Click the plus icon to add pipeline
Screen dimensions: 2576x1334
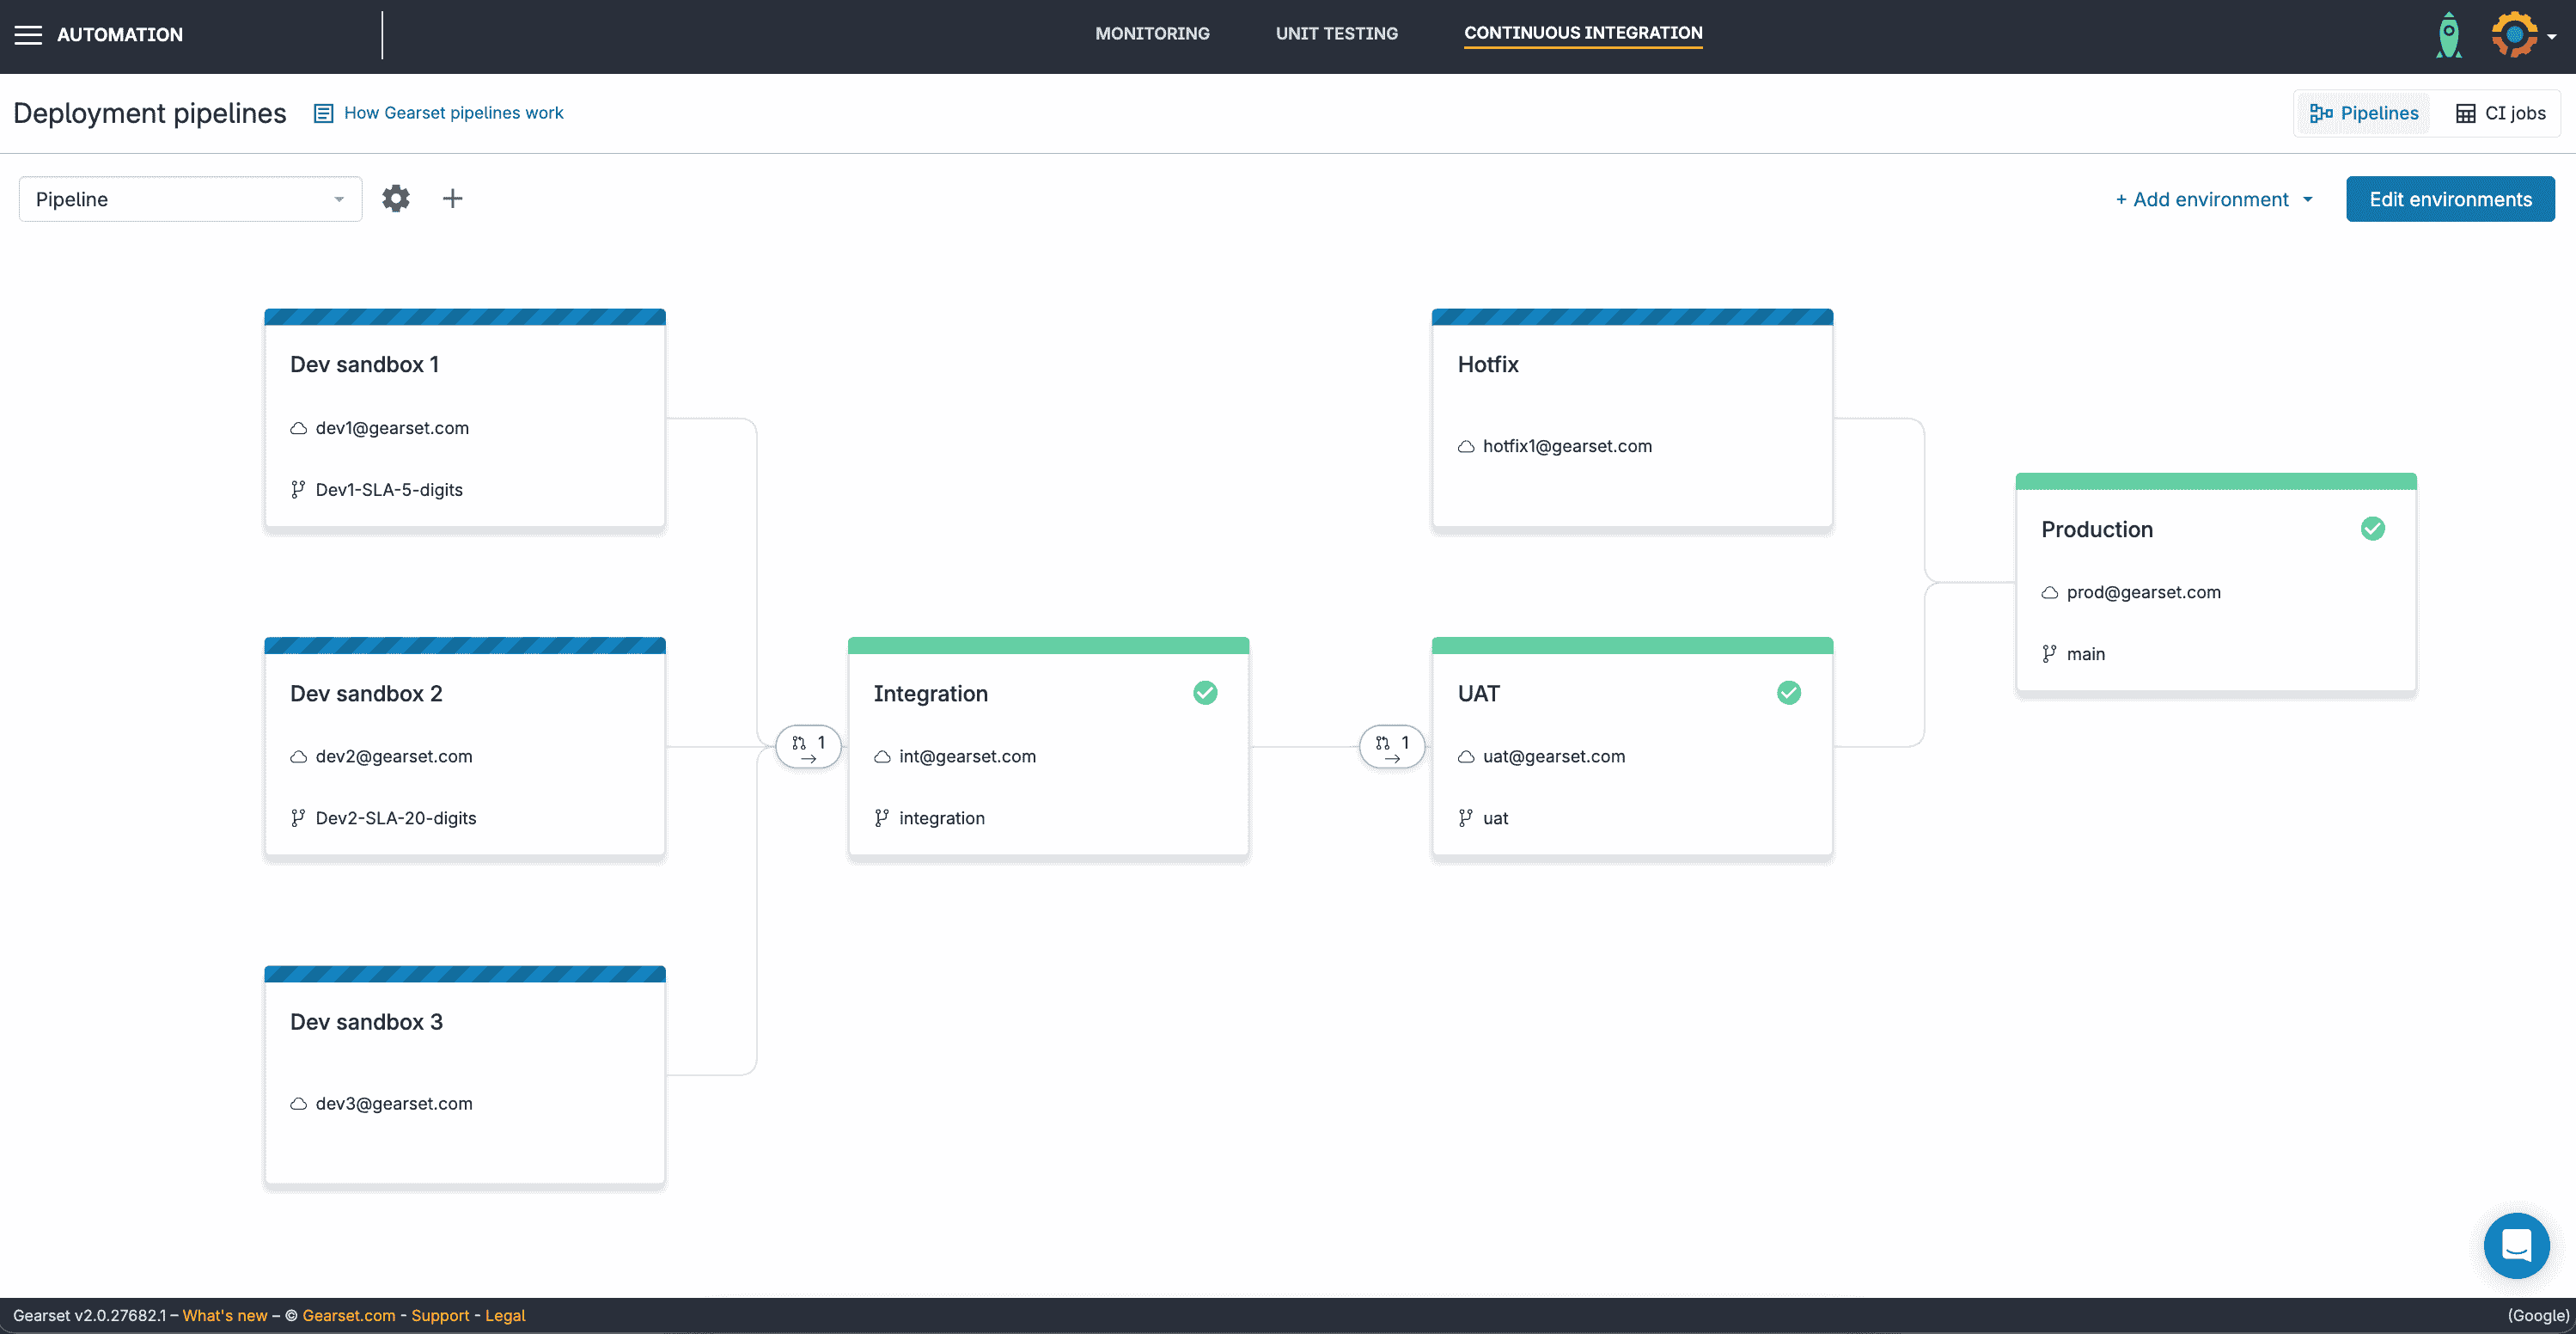[x=453, y=199]
